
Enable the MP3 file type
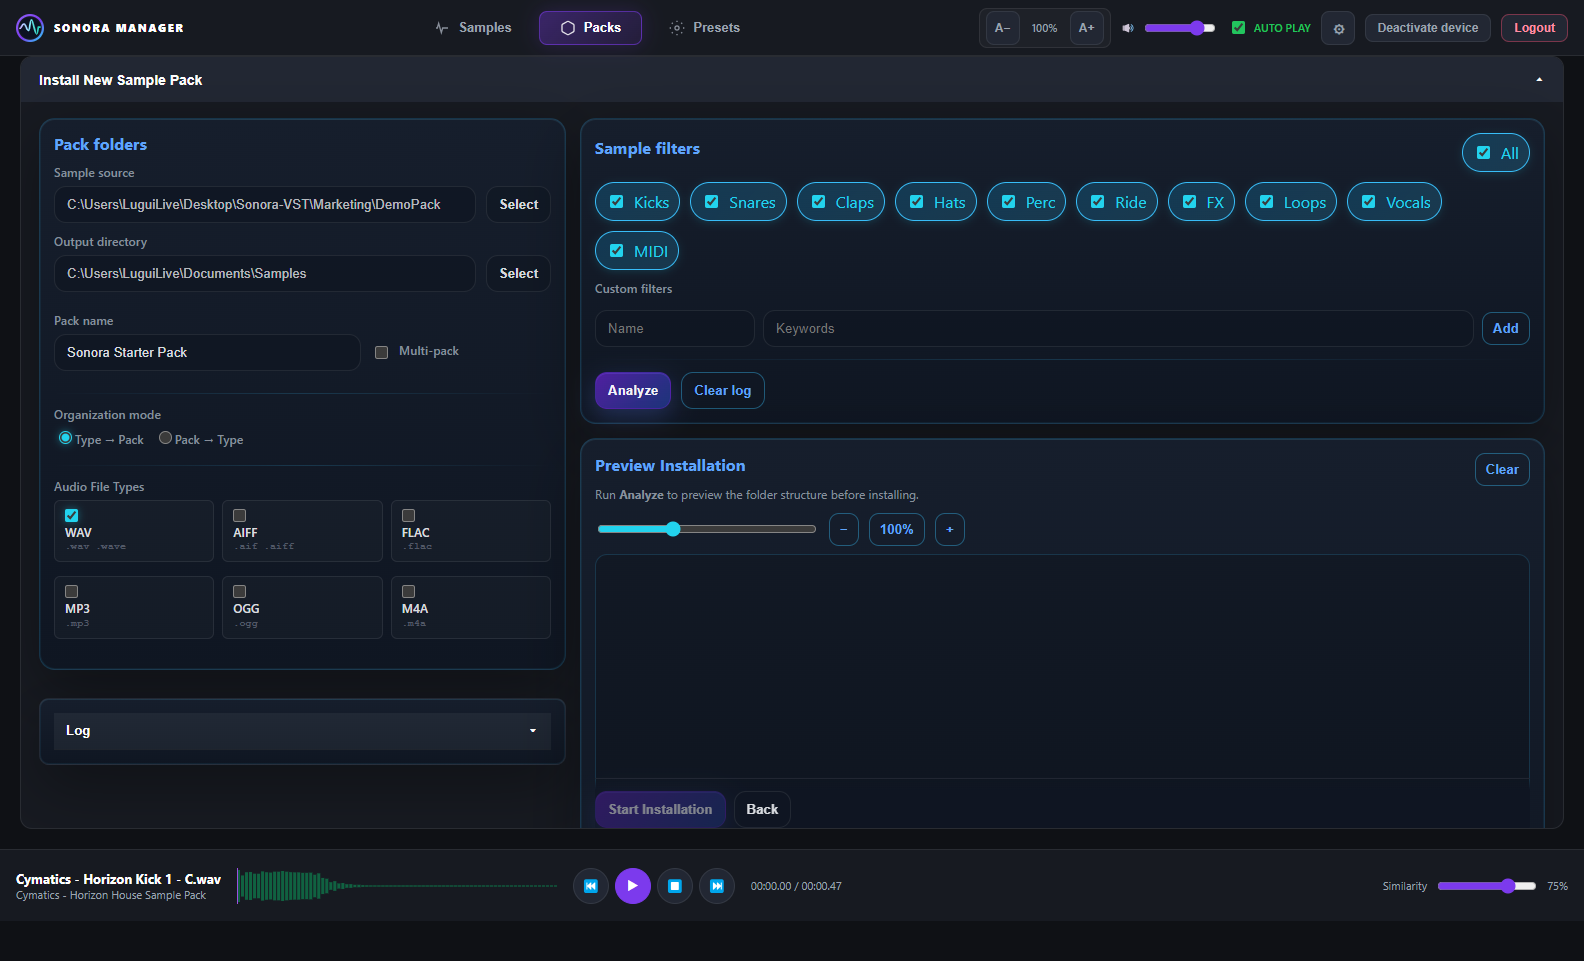[72, 592]
